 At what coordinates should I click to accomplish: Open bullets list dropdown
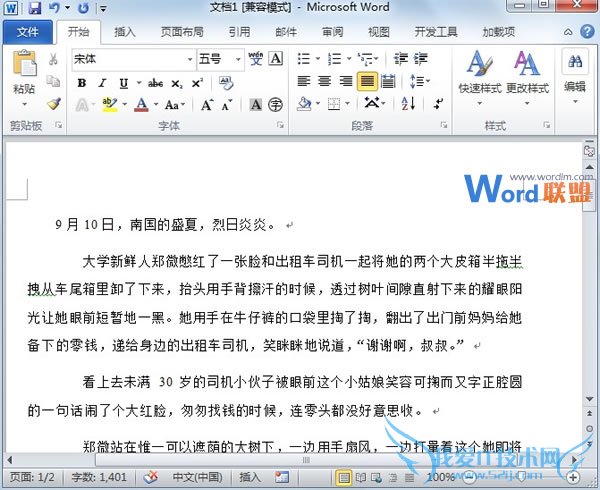(318, 59)
